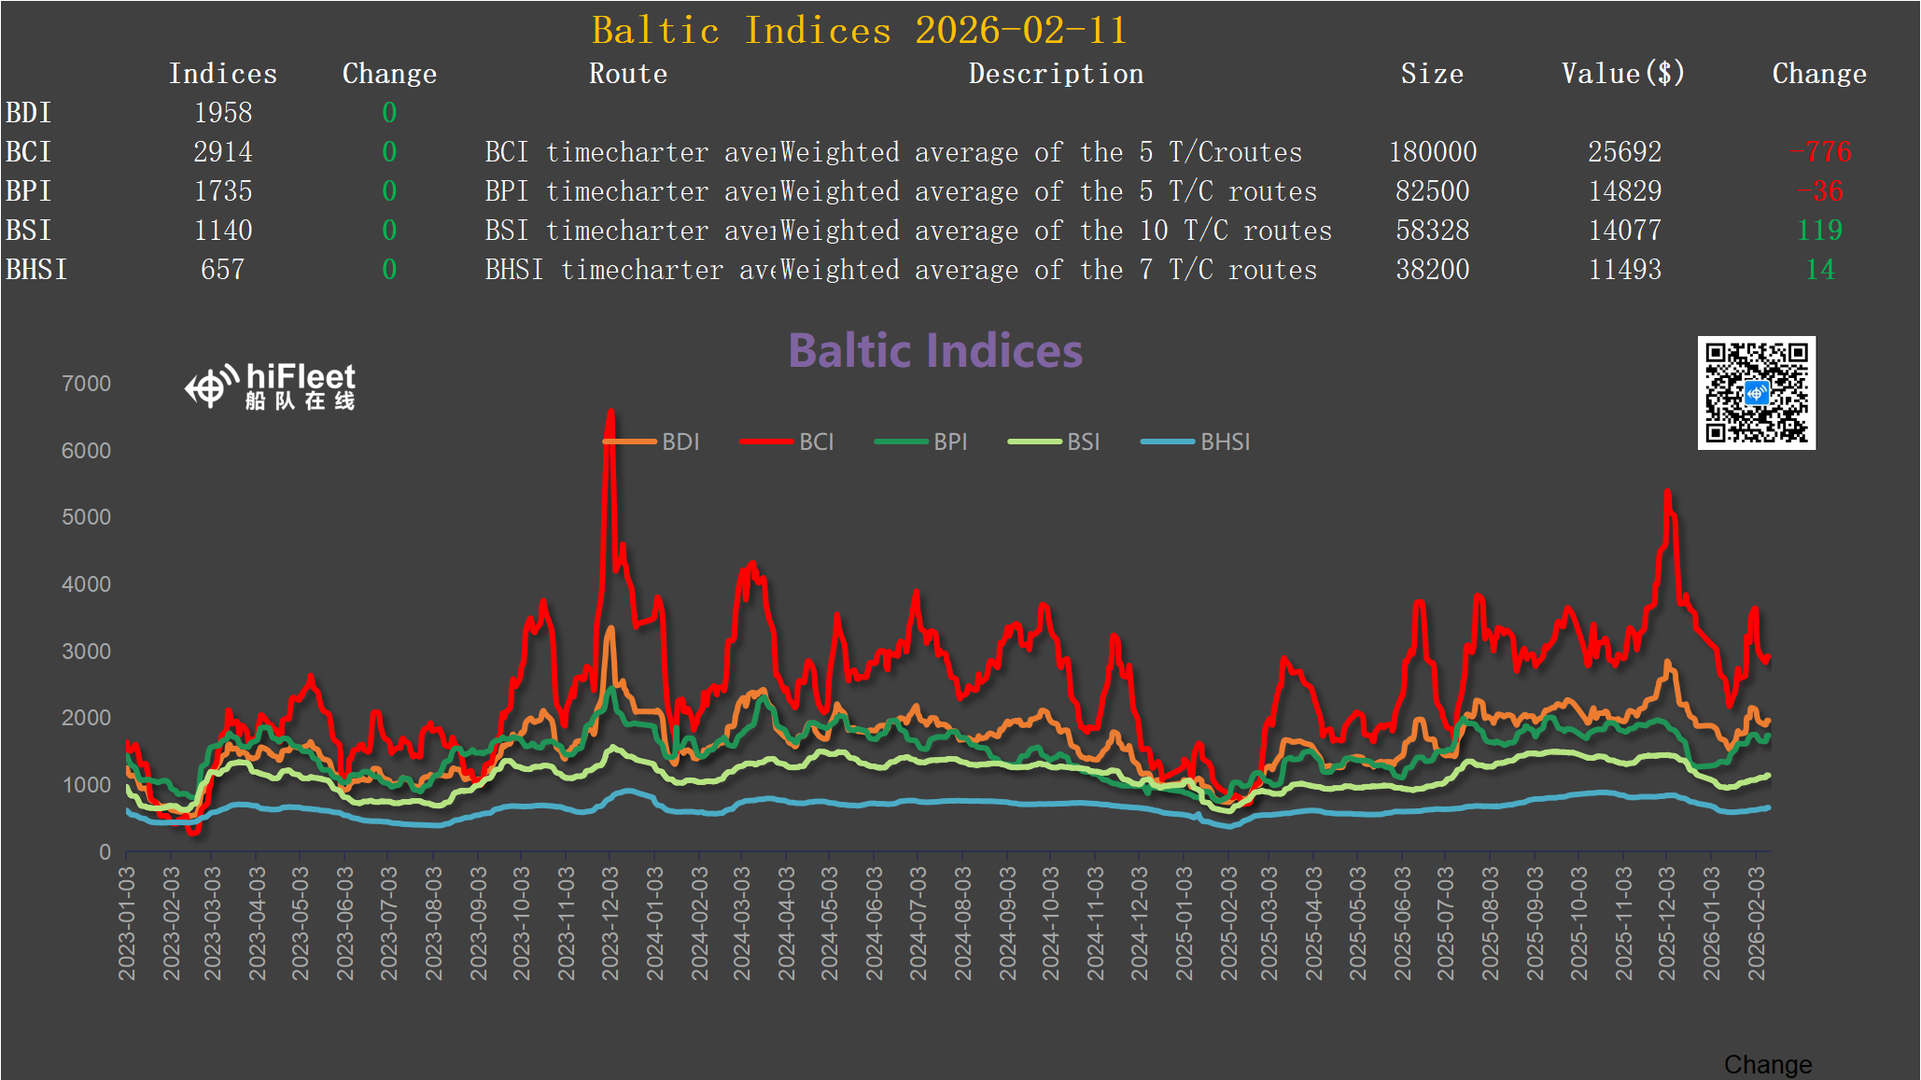Hide the BSI legend entry
The width and height of the screenshot is (1921, 1080).
click(1082, 442)
